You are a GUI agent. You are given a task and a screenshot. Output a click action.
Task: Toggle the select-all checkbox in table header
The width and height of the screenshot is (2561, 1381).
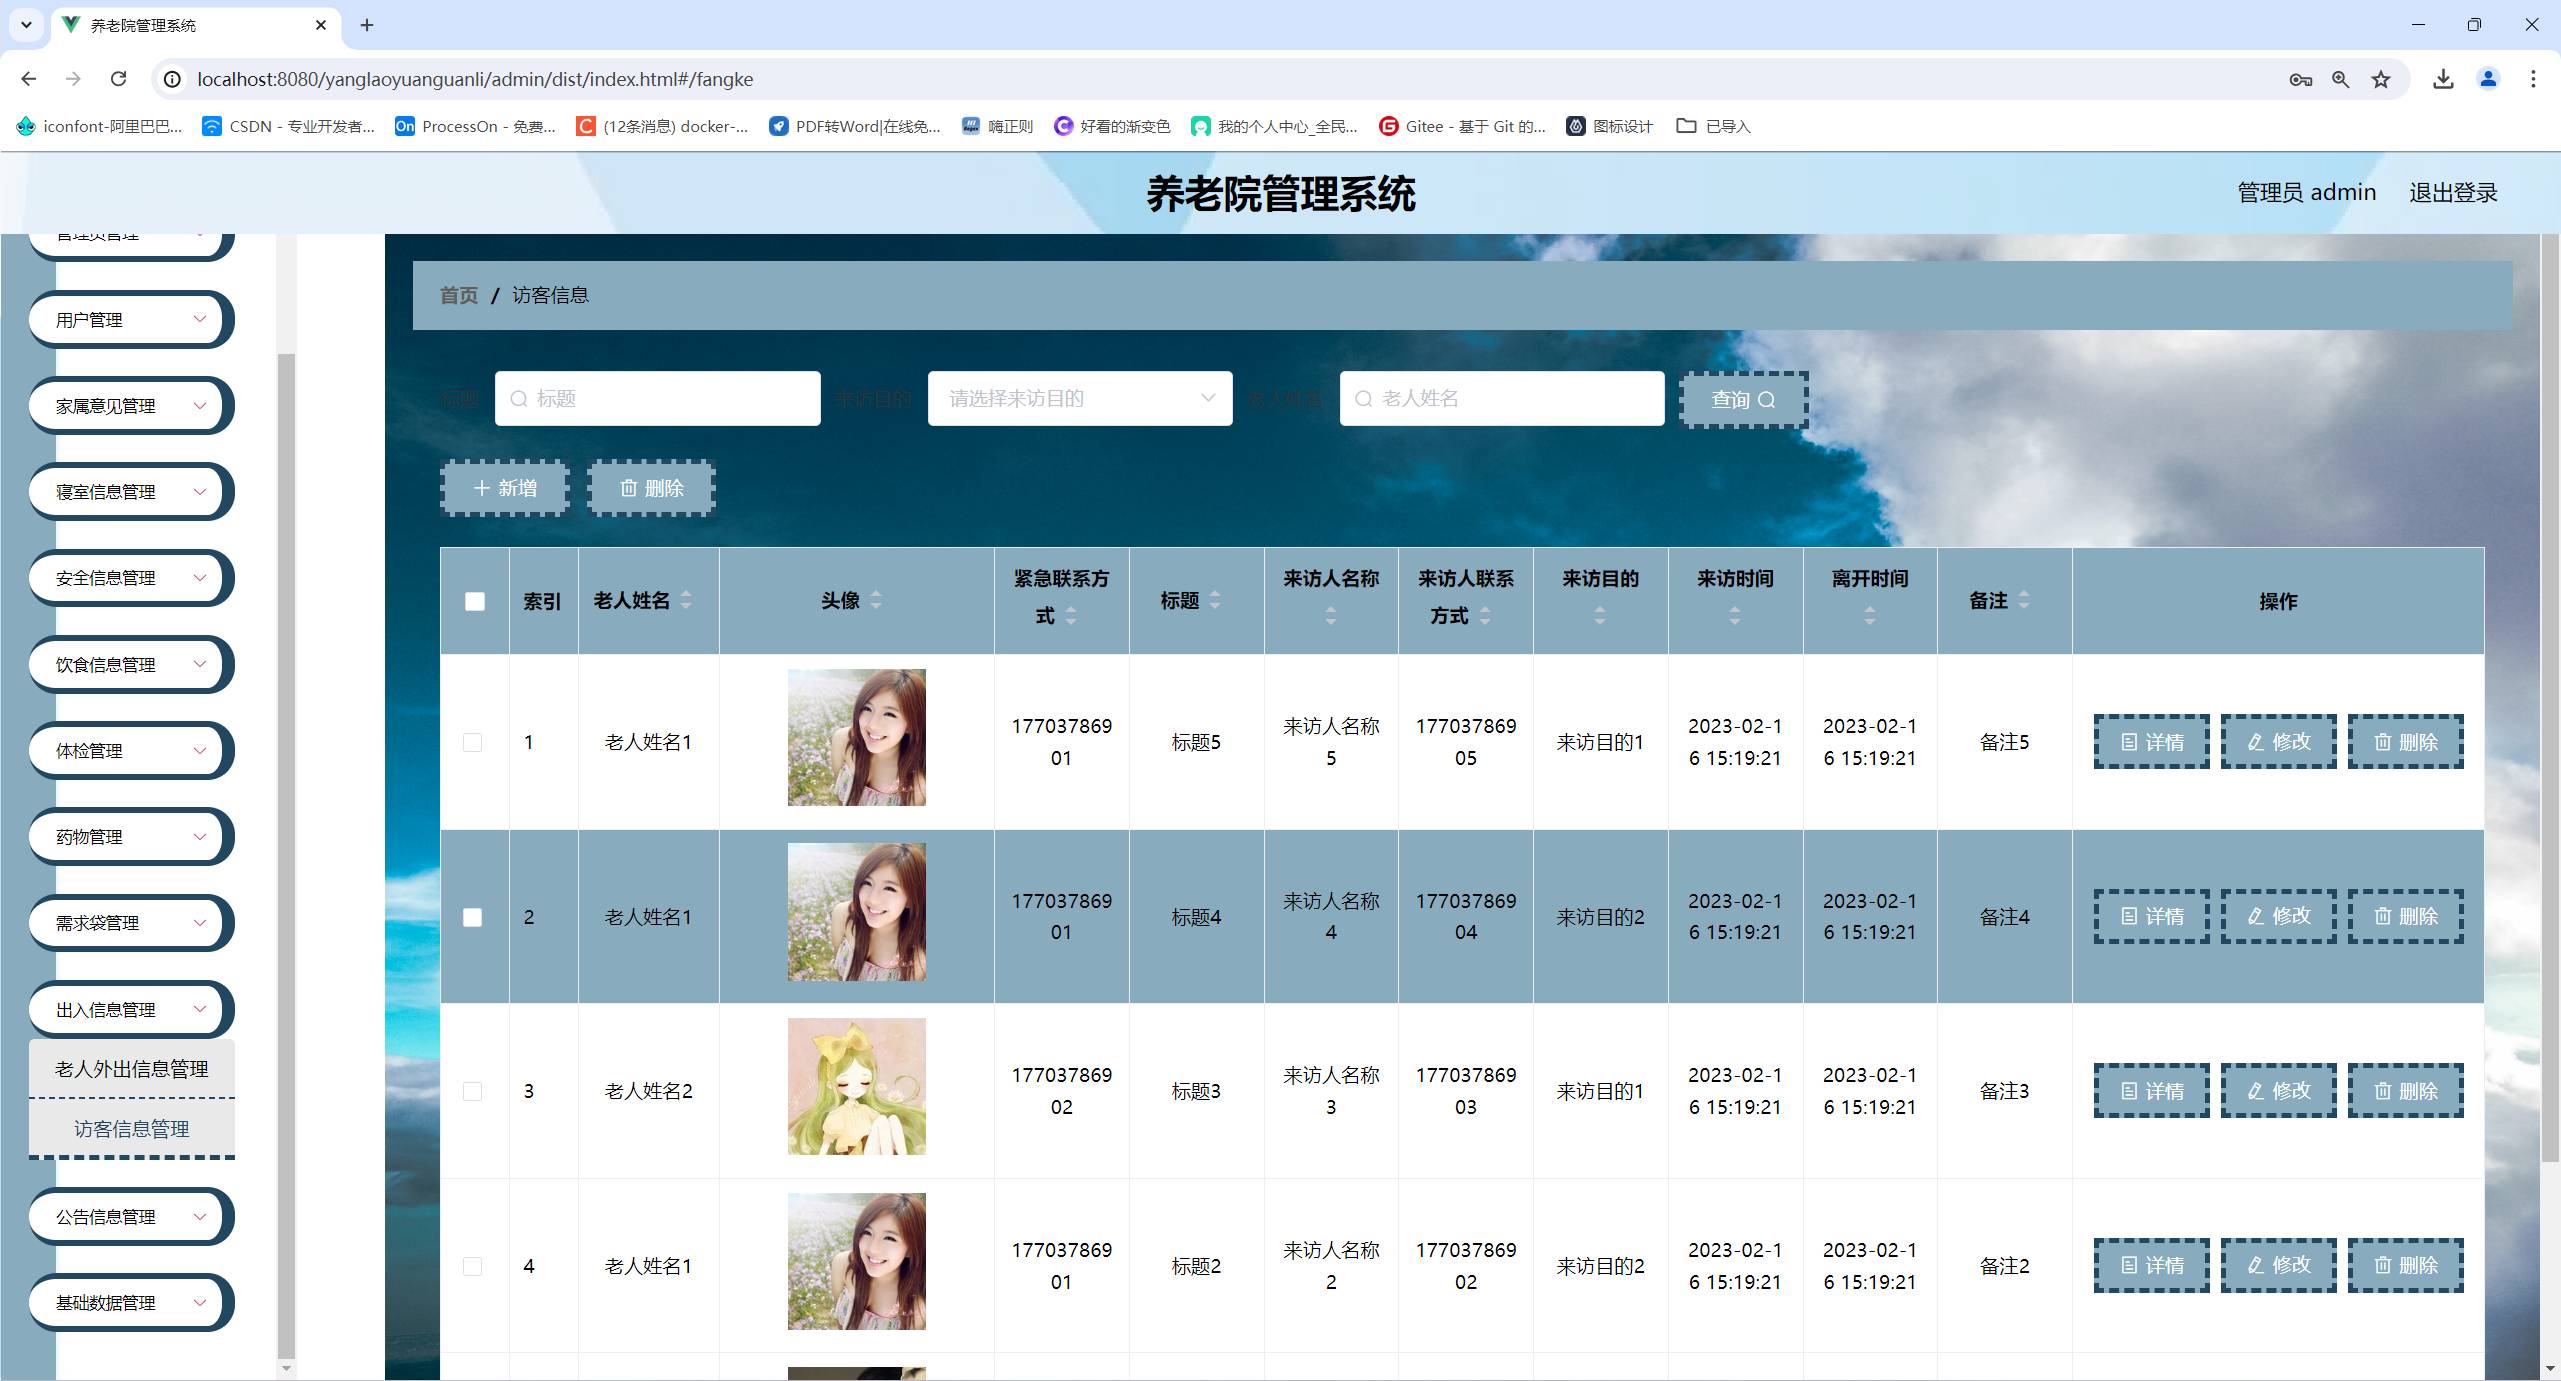point(474,601)
